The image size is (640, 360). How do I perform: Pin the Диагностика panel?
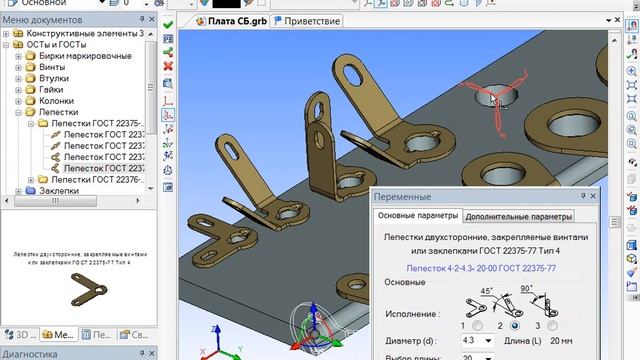pos(142,353)
